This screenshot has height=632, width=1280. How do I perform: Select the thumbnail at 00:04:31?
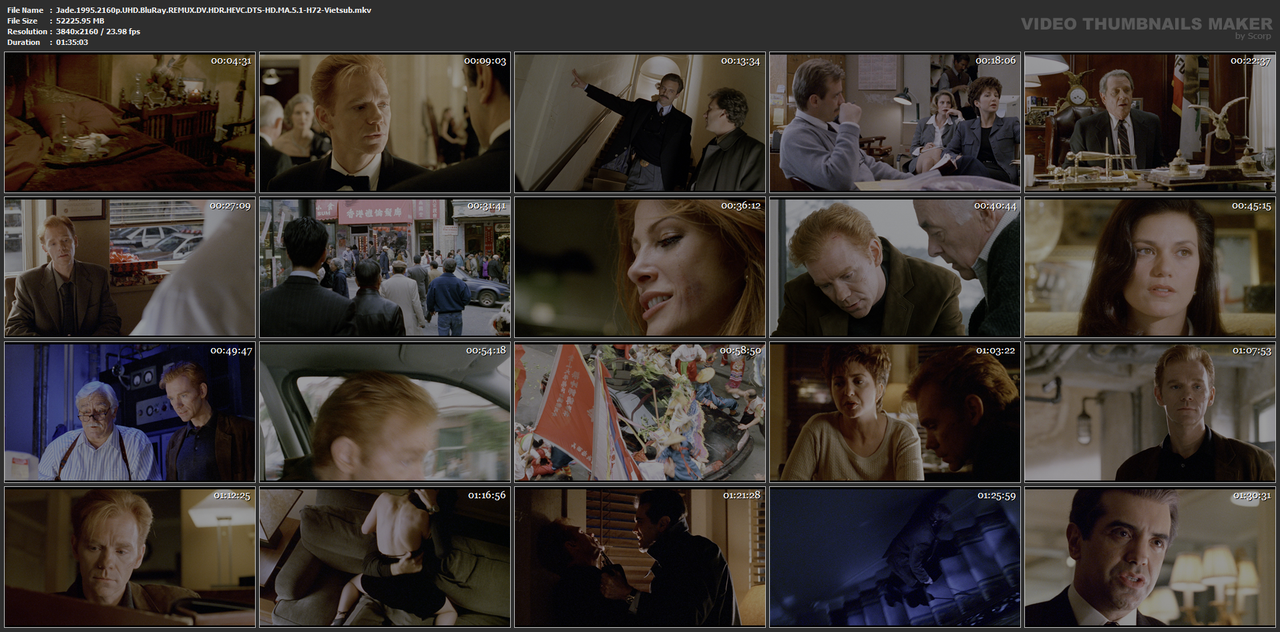tap(130, 122)
